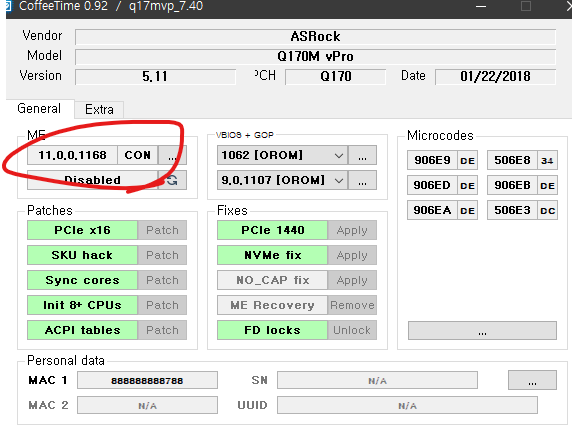Click Apply next to NO_CAP fix

(352, 280)
